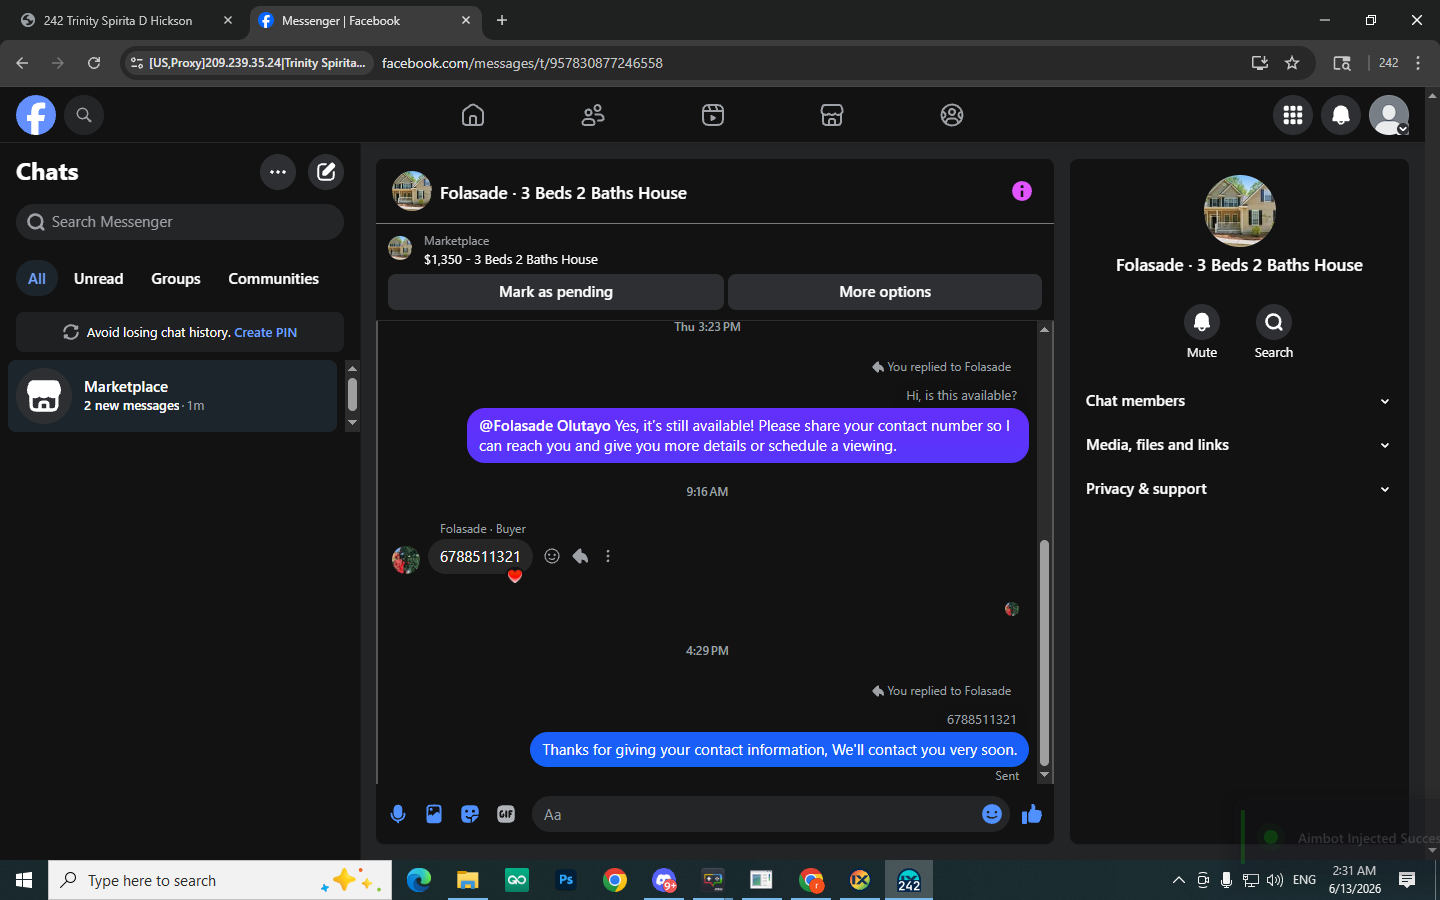Screen dimensions: 1440x900
Task: Open File Explorer from the taskbar
Action: 468,880
